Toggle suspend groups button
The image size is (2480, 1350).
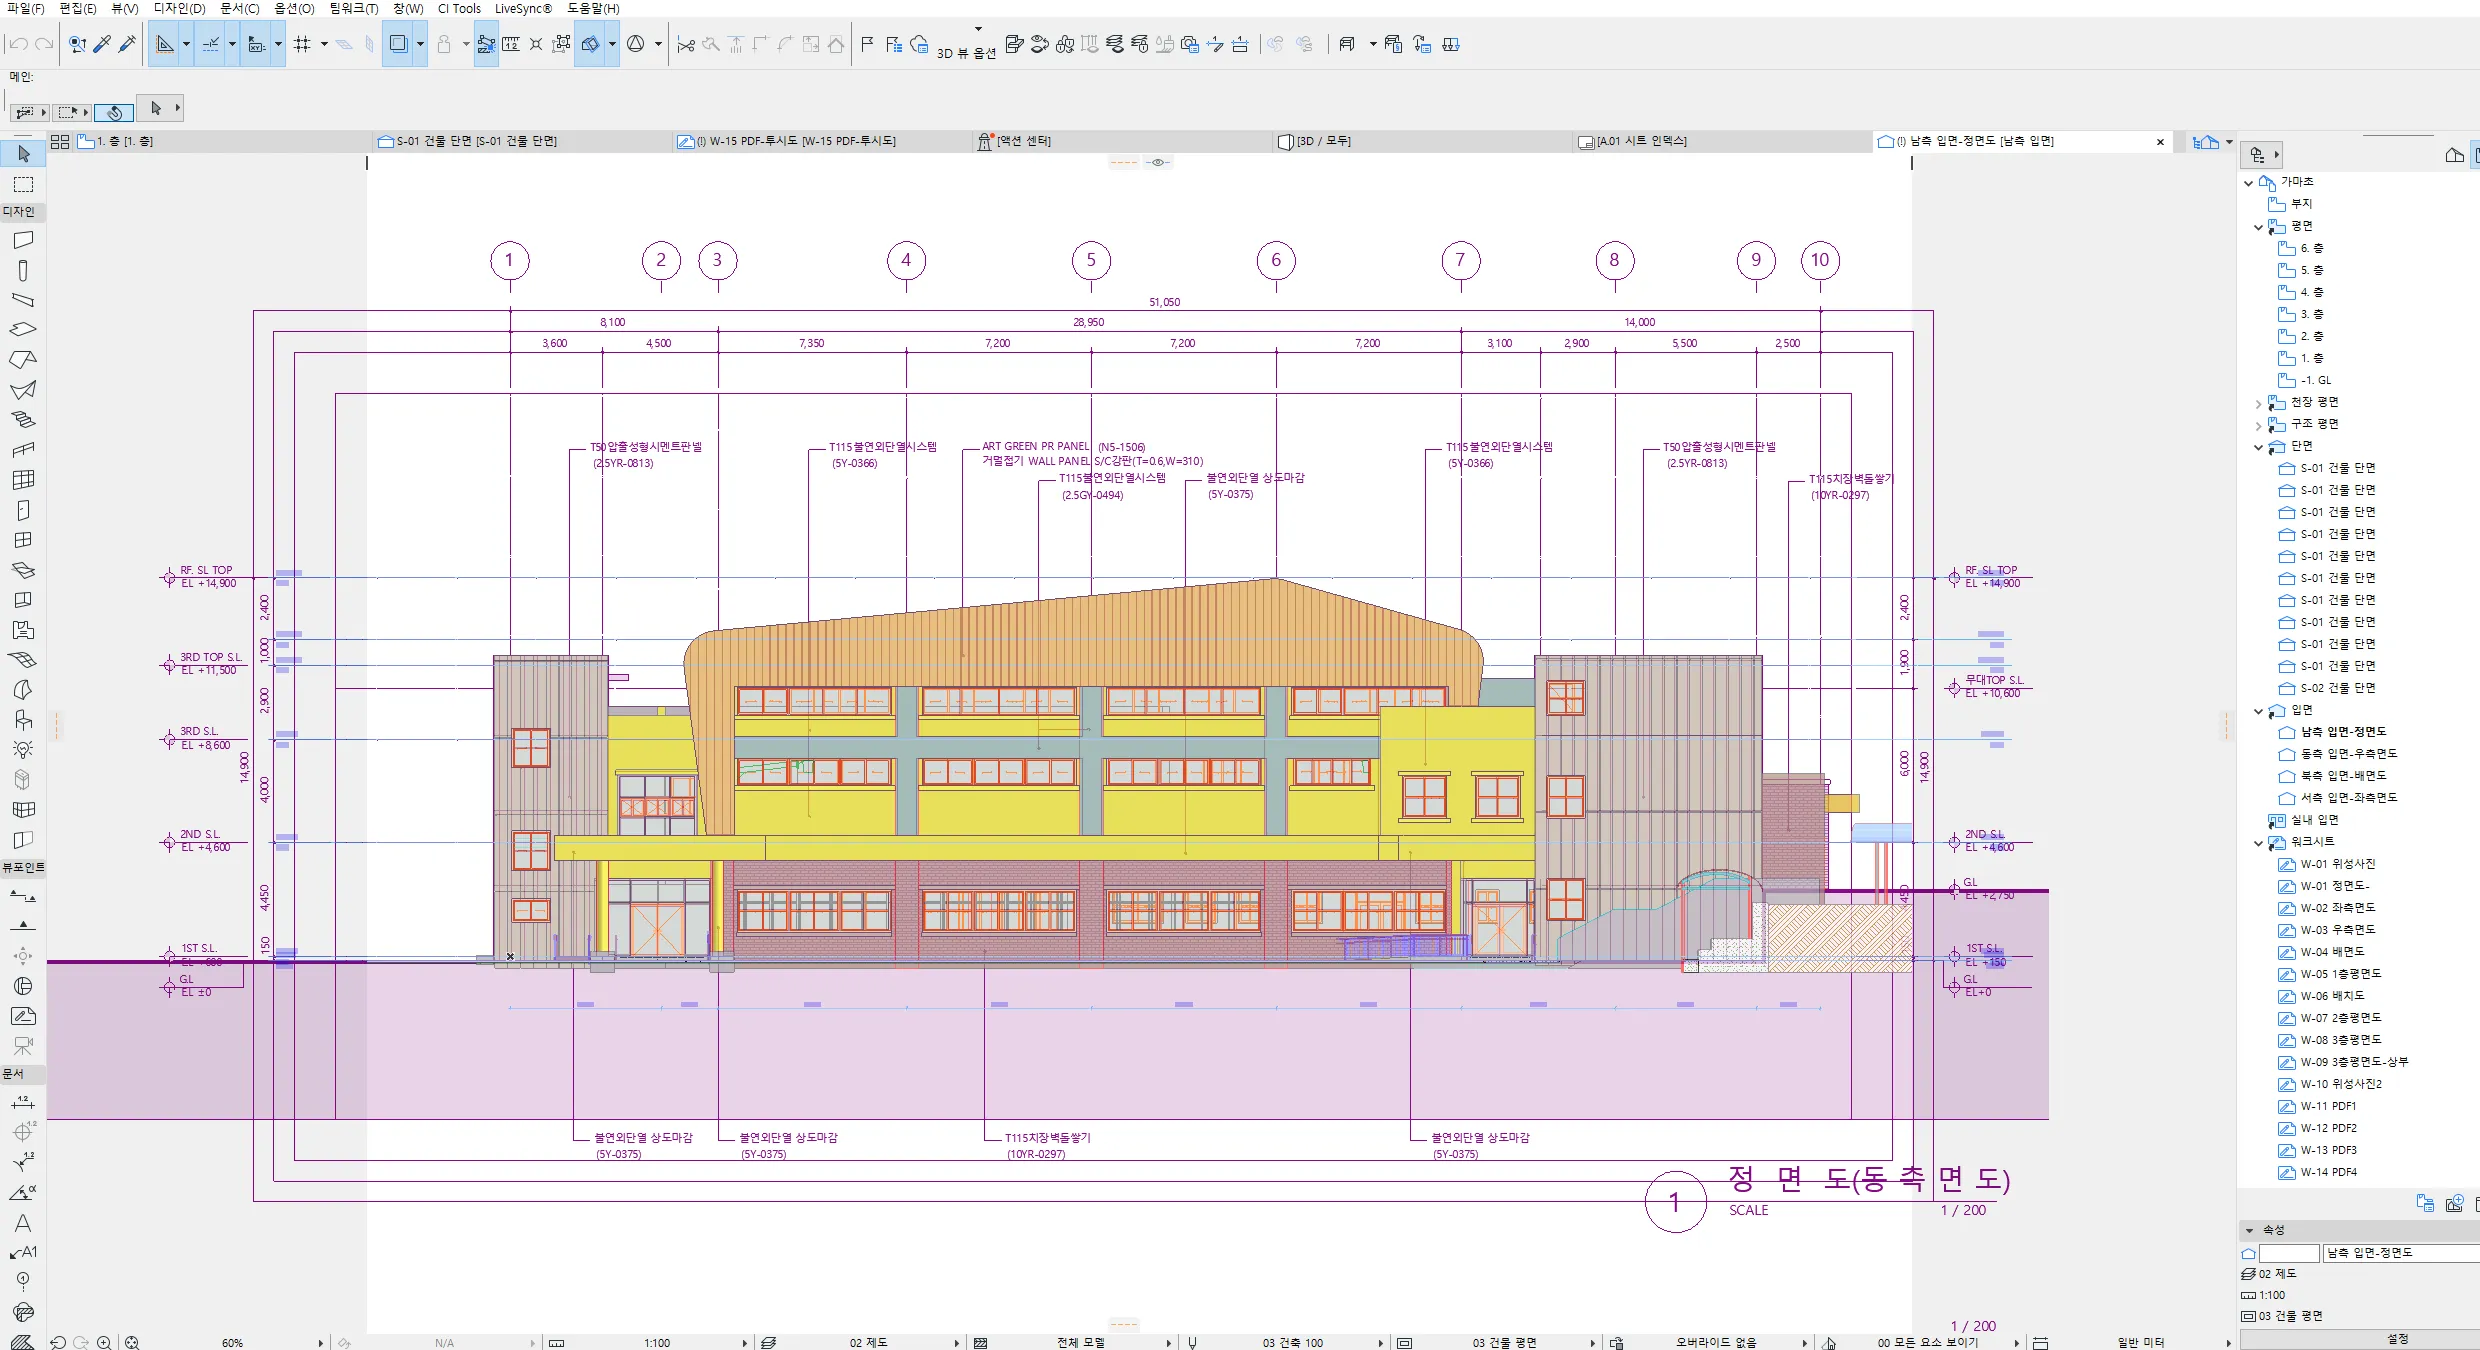pyautogui.click(x=486, y=44)
